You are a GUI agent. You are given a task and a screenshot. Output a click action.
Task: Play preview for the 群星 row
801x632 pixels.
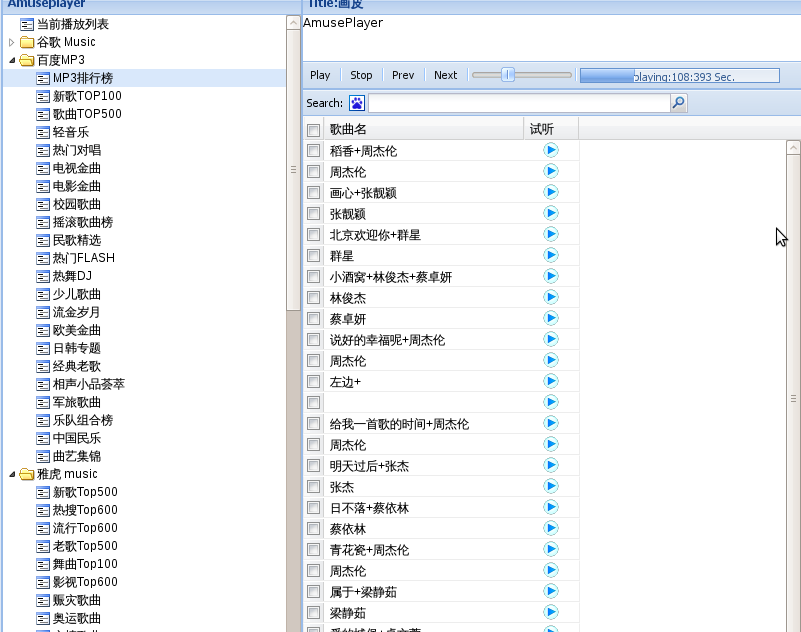point(551,255)
